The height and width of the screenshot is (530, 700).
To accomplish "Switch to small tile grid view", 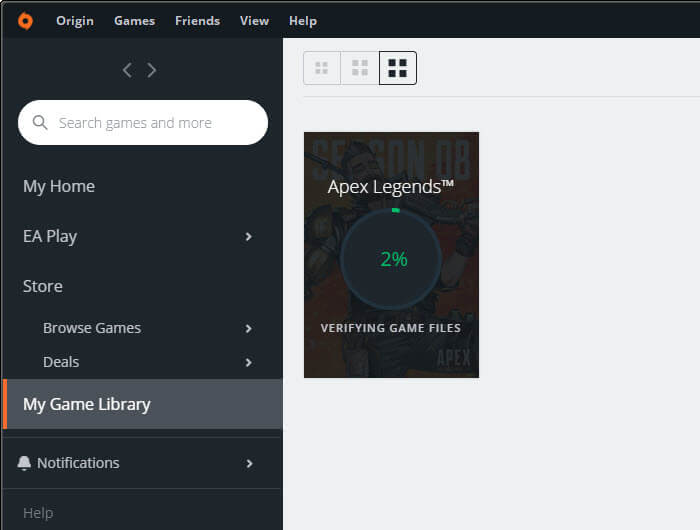I will point(322,68).
